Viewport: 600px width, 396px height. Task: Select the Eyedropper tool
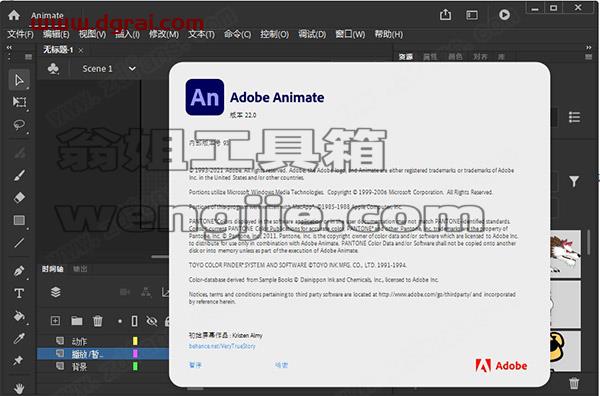pyautogui.click(x=19, y=338)
